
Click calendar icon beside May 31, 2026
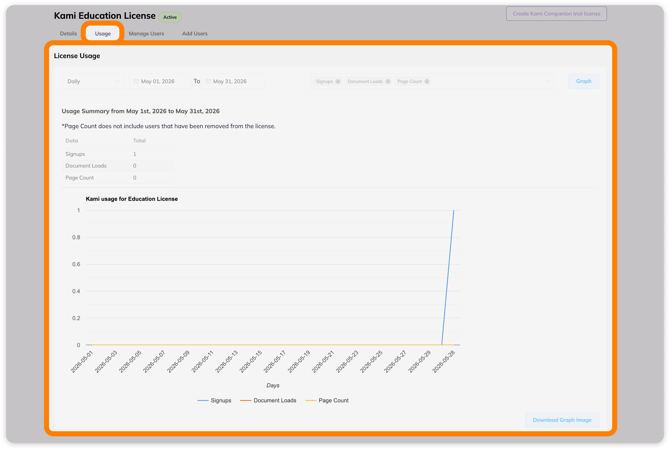[209, 81]
